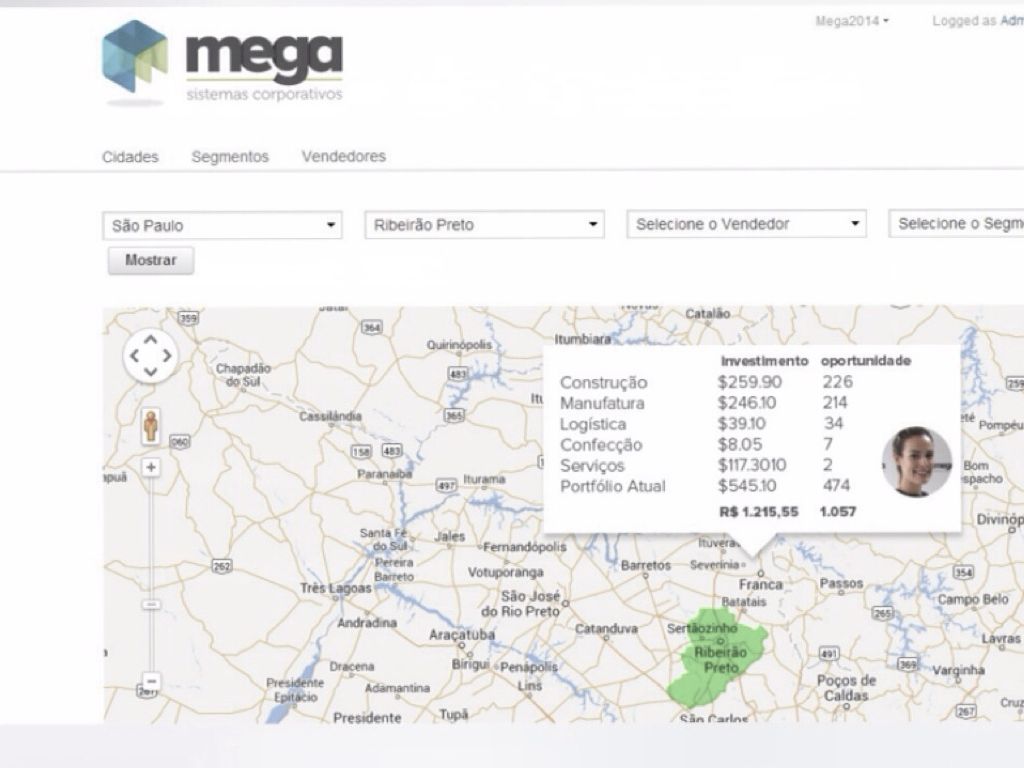The width and height of the screenshot is (1024, 768).
Task: Click the Street View pegman icon
Action: pyautogui.click(x=150, y=426)
